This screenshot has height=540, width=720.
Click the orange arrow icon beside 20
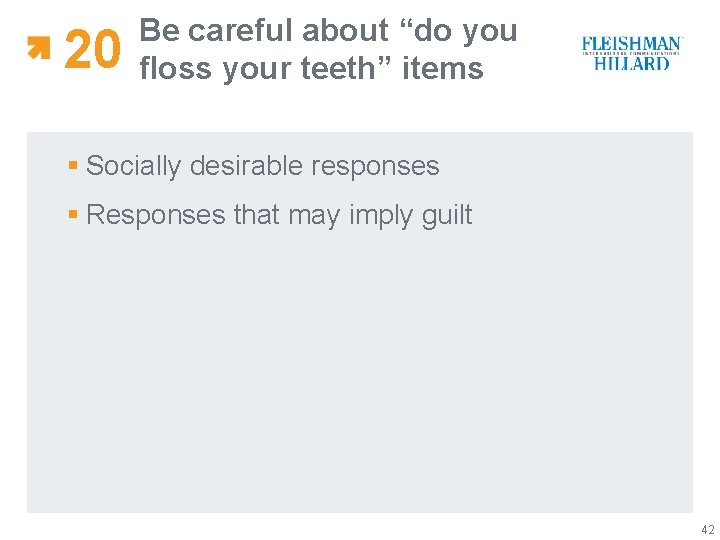click(x=39, y=47)
